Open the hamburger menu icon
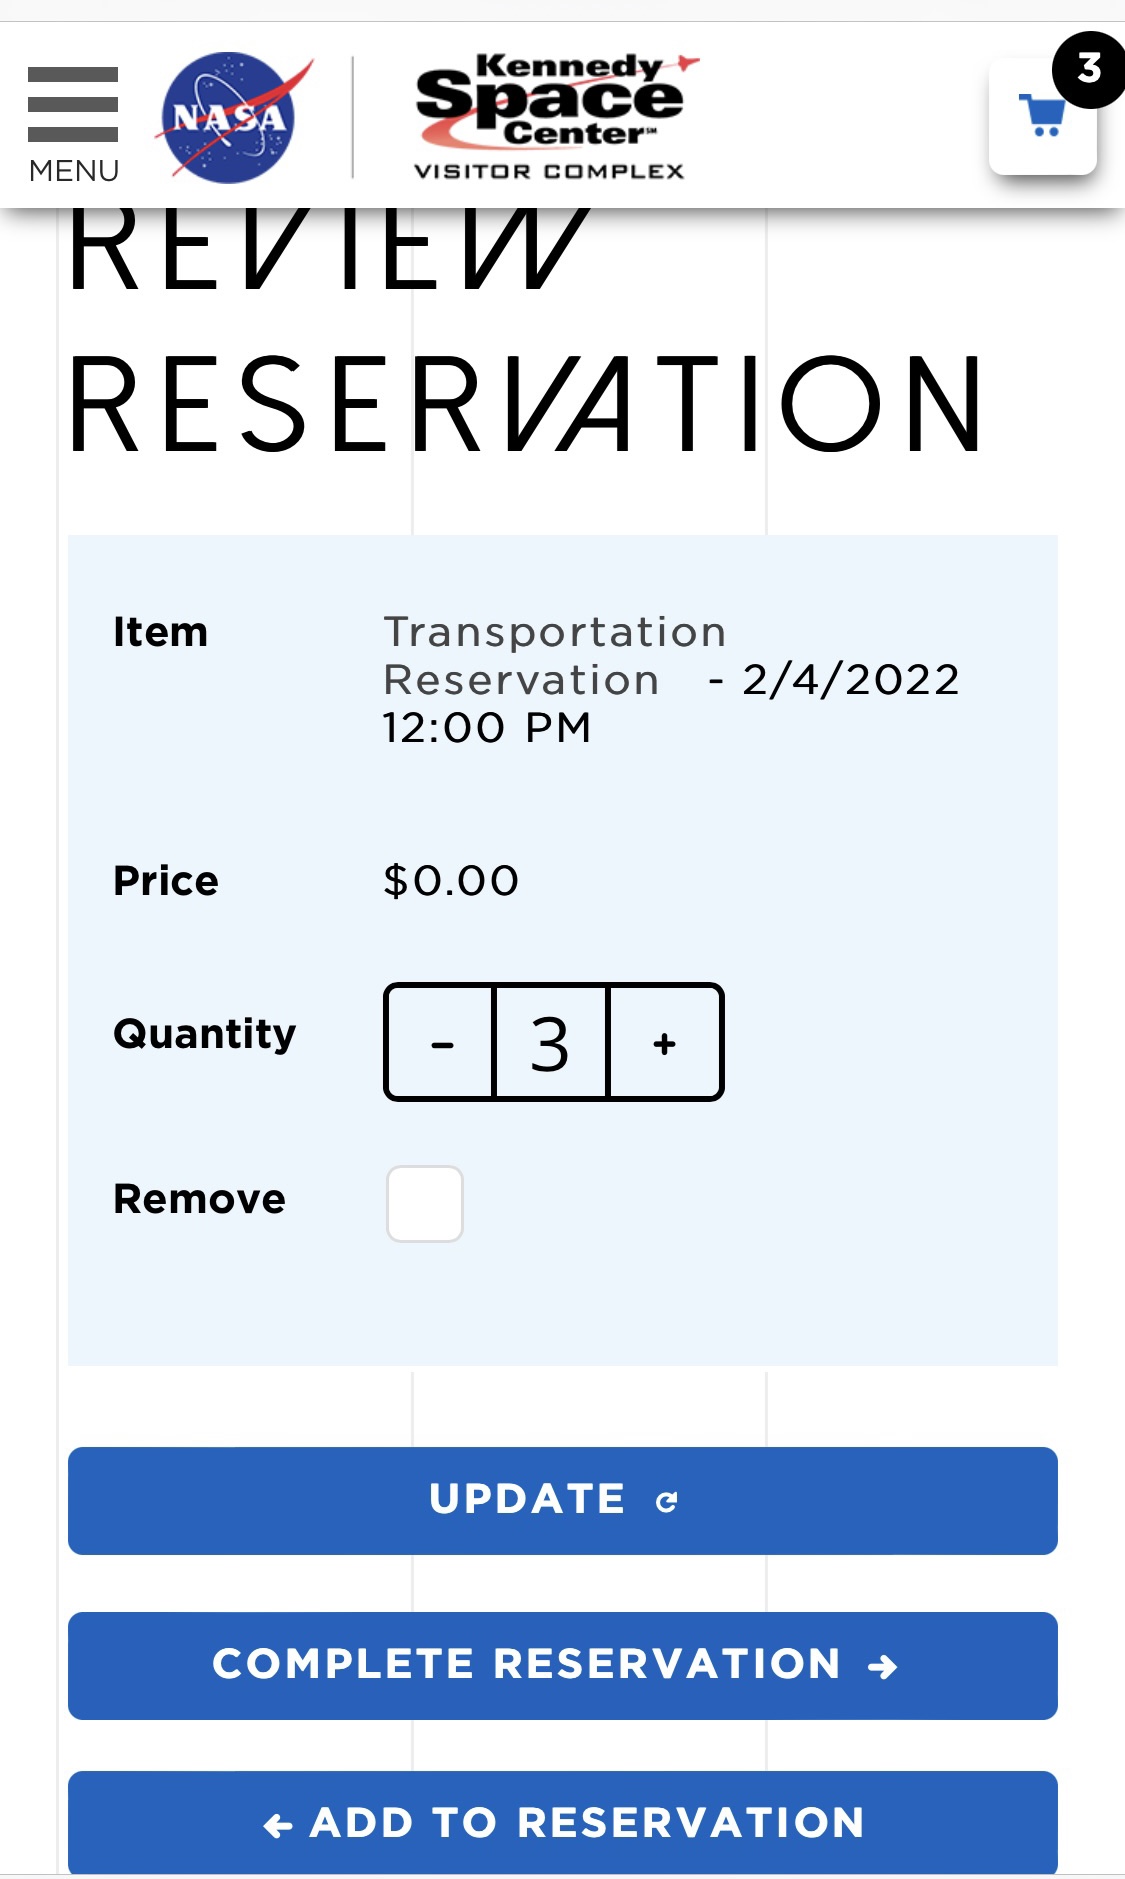Image resolution: width=1125 pixels, height=1879 pixels. point(73,104)
